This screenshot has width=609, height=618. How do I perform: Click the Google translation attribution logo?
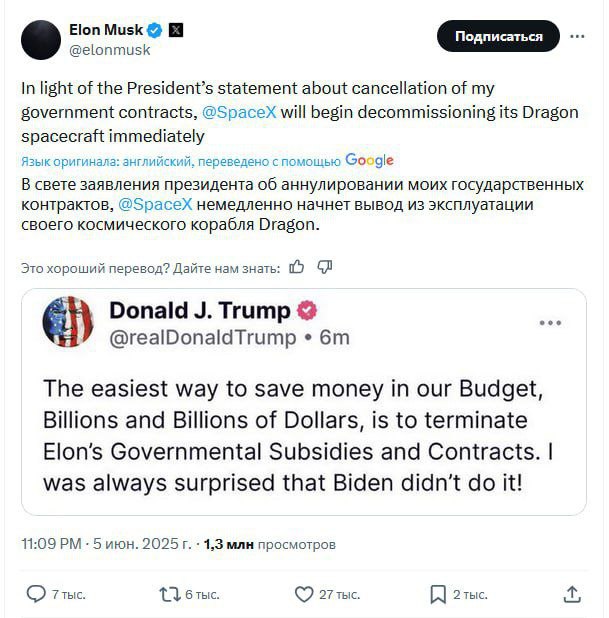pyautogui.click(x=369, y=160)
